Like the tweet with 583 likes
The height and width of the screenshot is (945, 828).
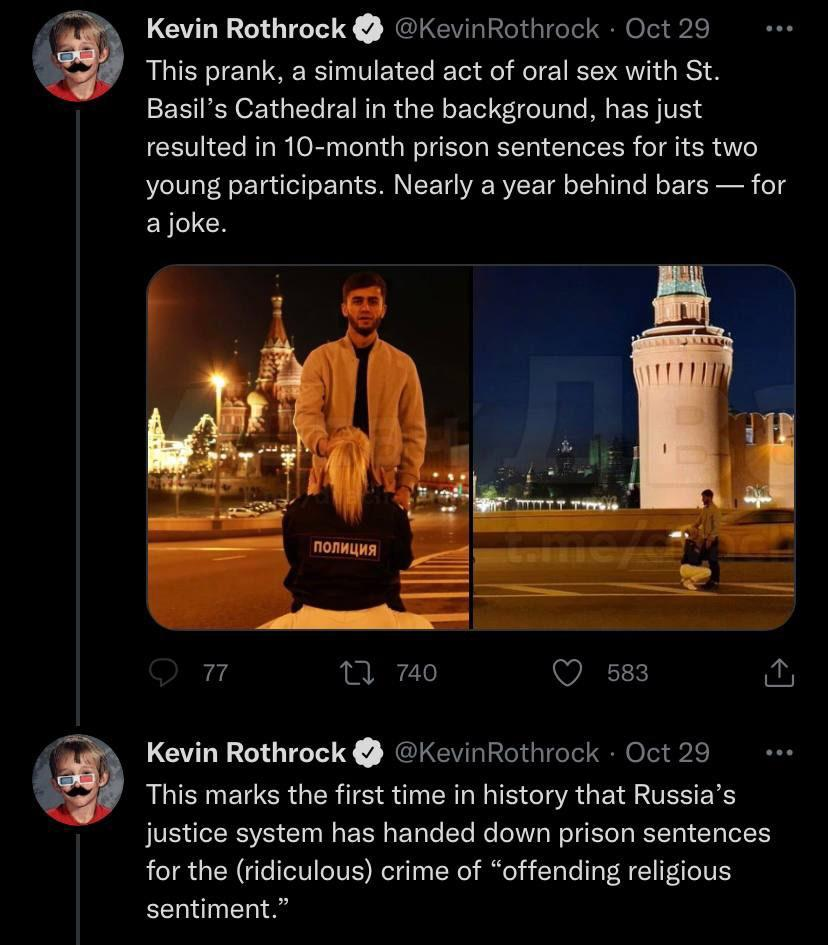568,673
